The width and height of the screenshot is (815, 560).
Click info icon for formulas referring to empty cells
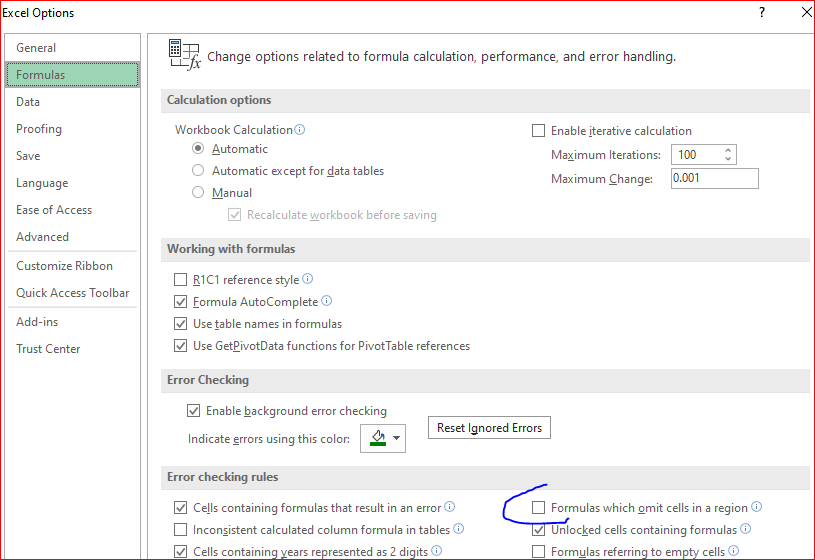733,551
